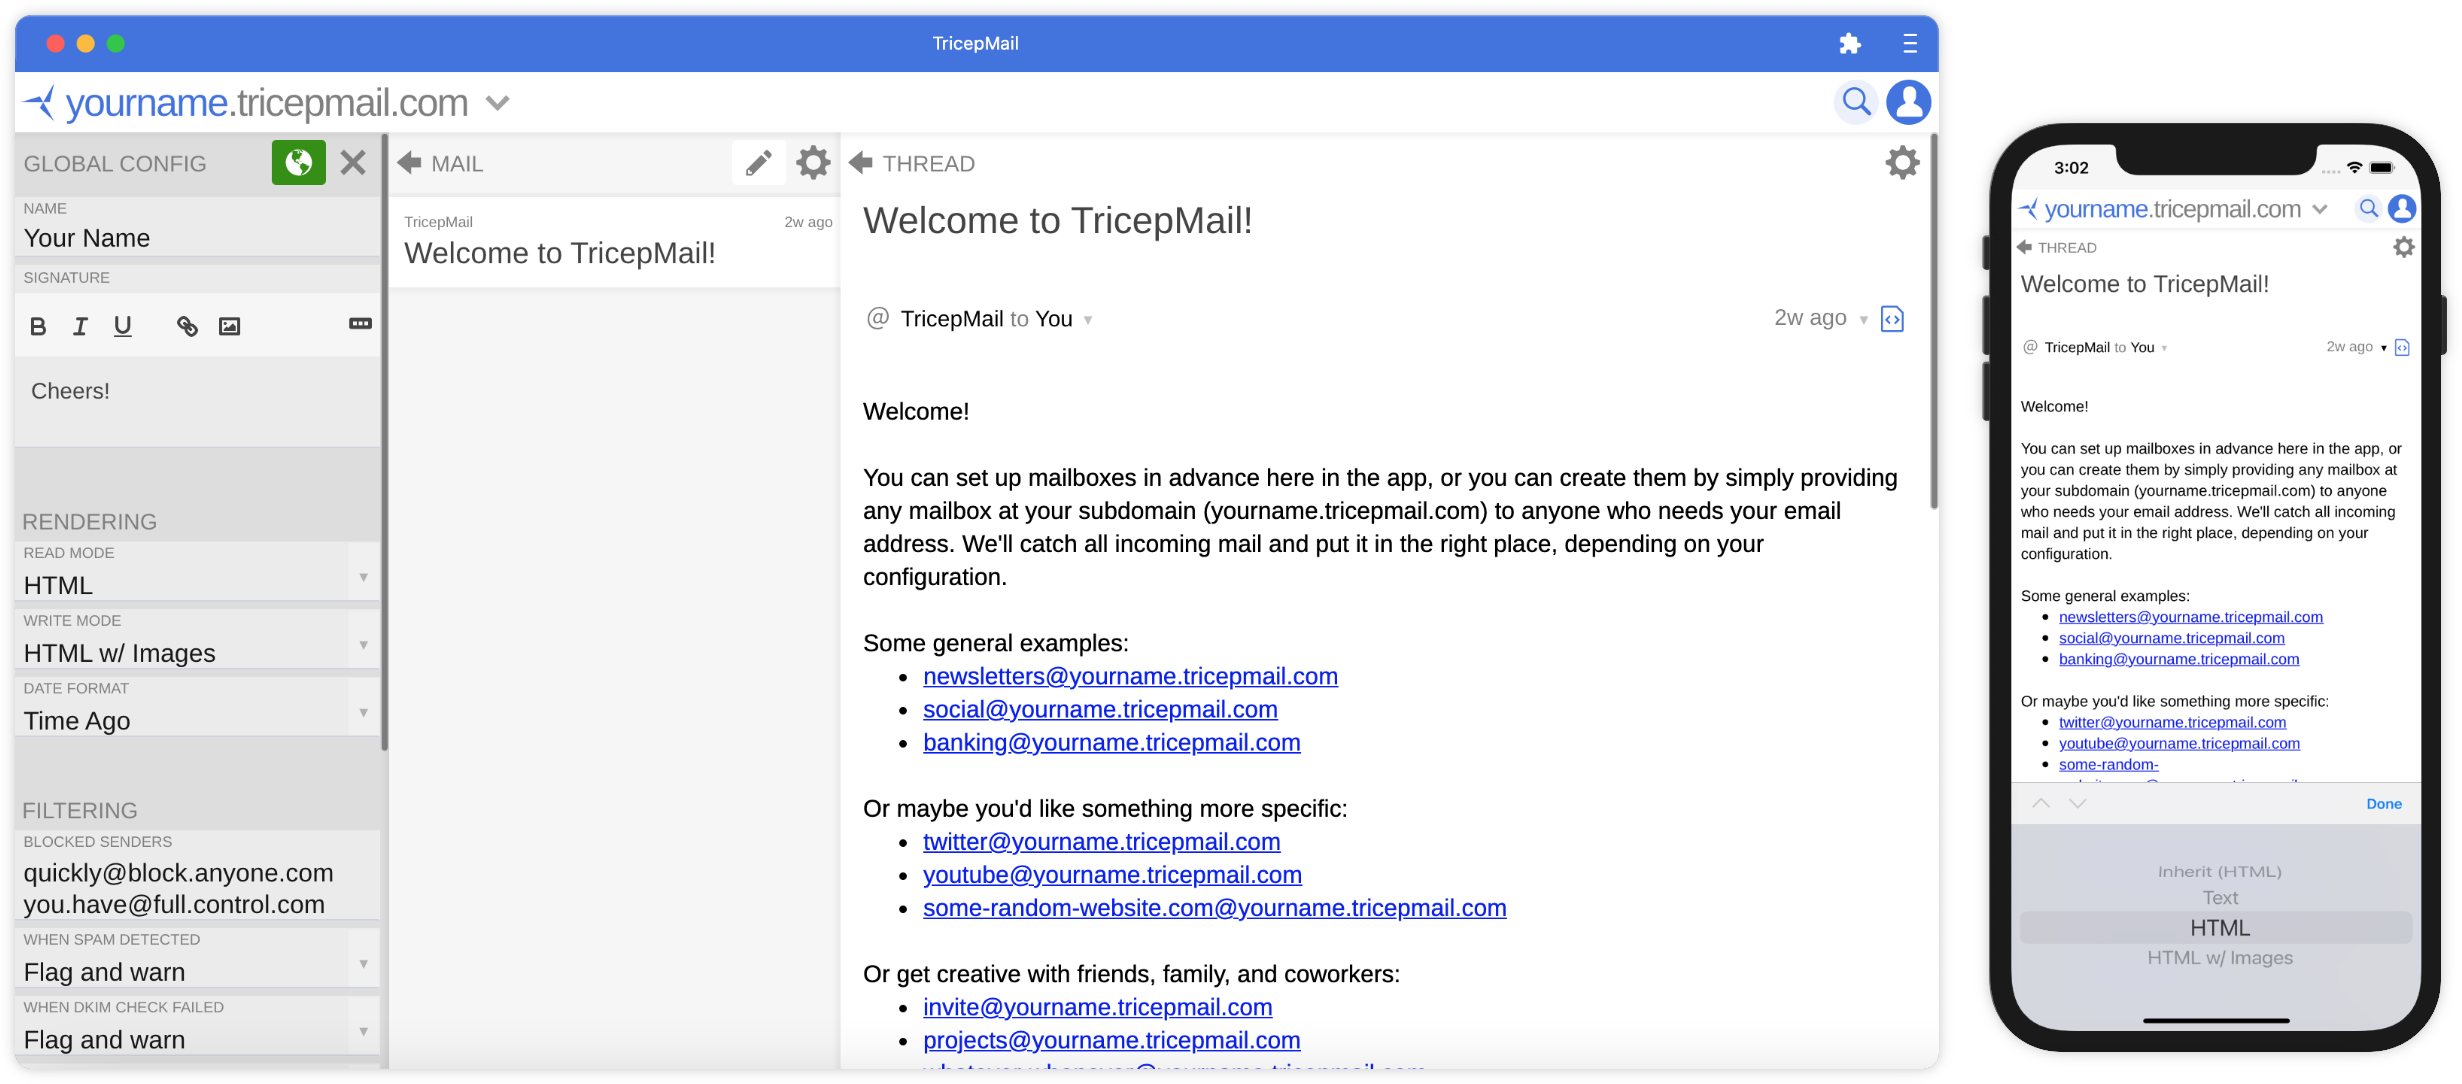Insert a link in the signature
This screenshot has width=2462, height=1084.
pyautogui.click(x=187, y=326)
